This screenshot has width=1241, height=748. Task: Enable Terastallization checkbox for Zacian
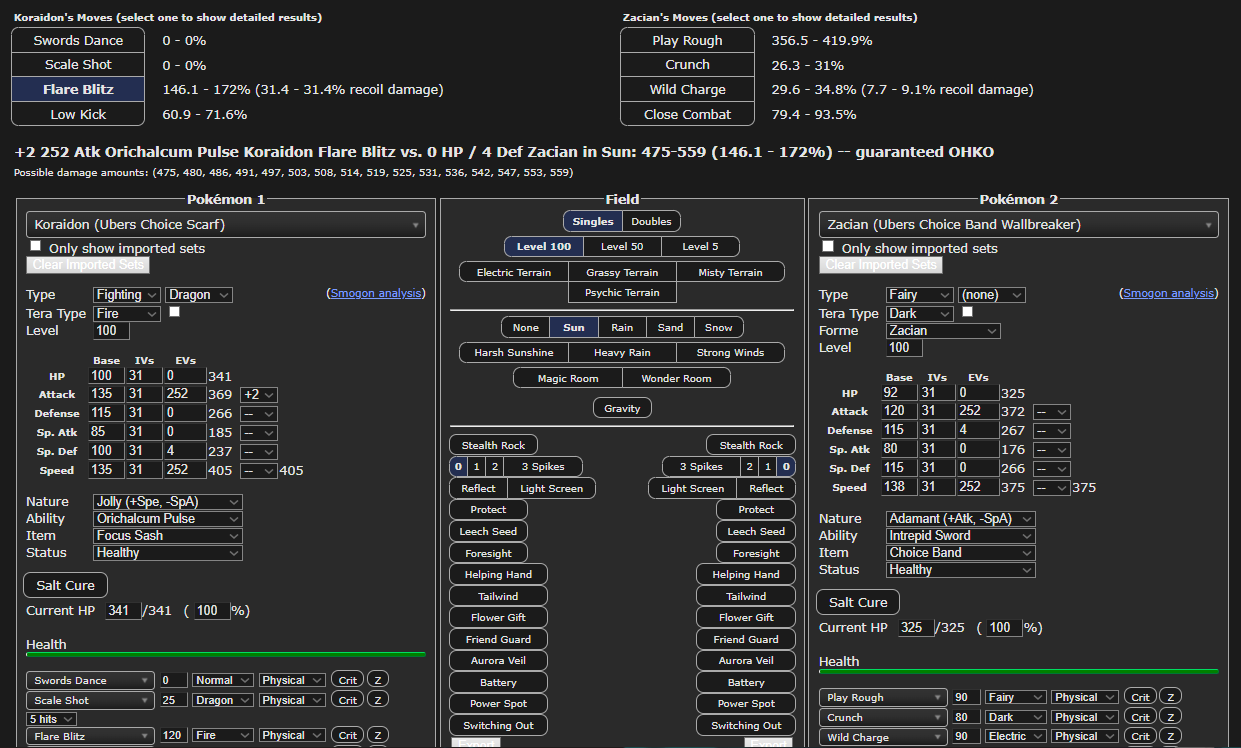[967, 312]
